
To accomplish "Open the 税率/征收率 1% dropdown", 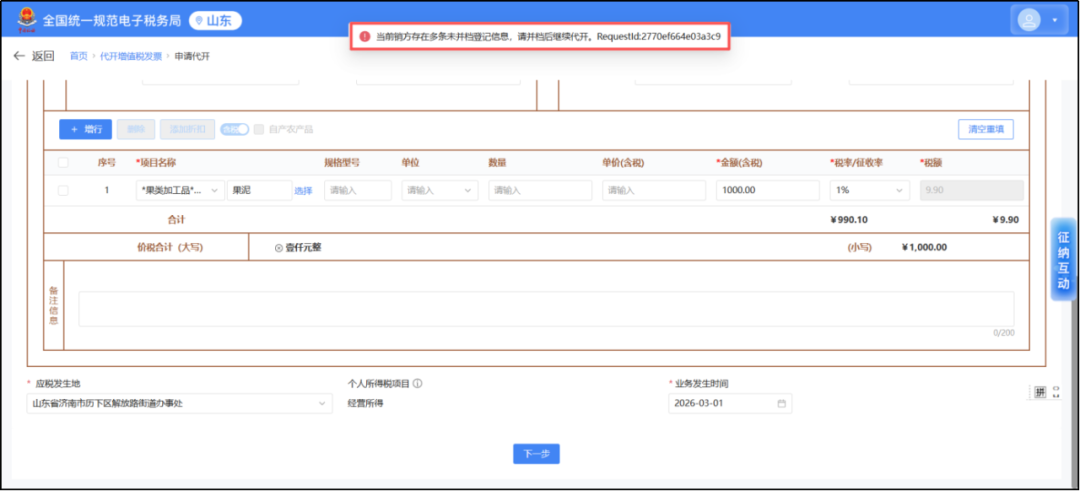I will tap(869, 190).
